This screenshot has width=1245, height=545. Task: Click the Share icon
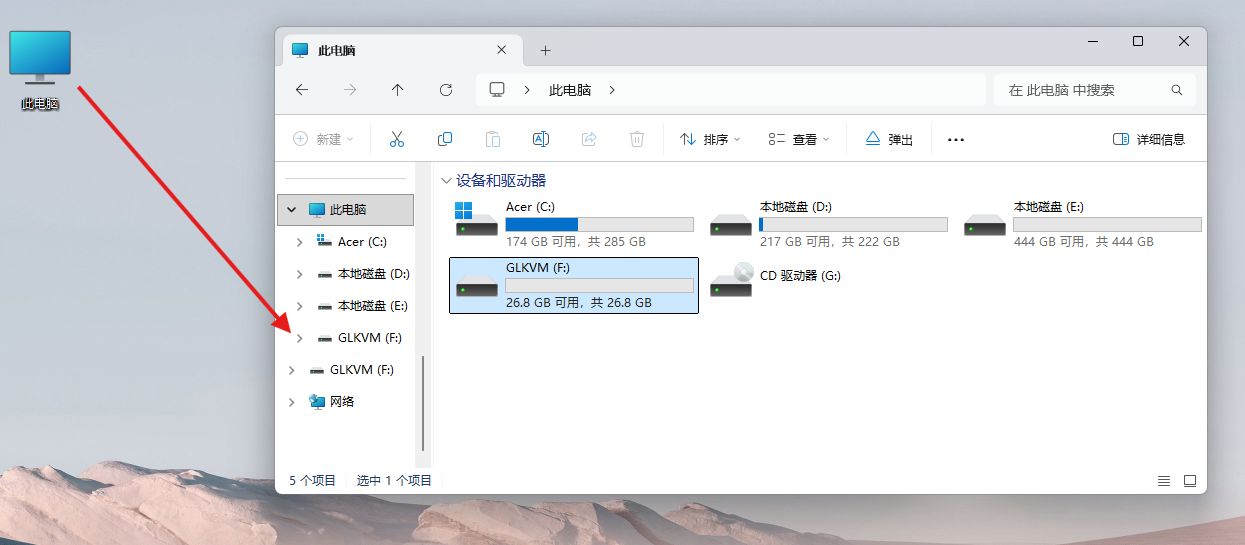click(x=589, y=140)
